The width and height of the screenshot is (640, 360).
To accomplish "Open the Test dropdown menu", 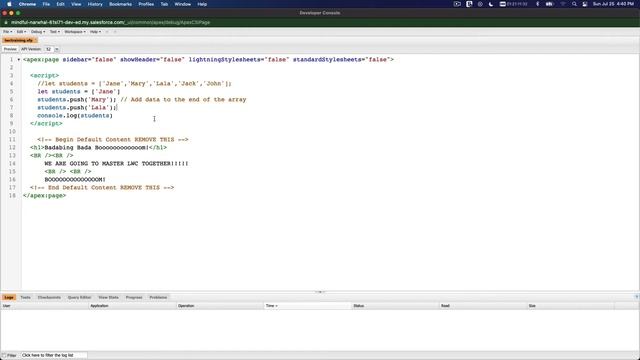I will pyautogui.click(x=55, y=32).
